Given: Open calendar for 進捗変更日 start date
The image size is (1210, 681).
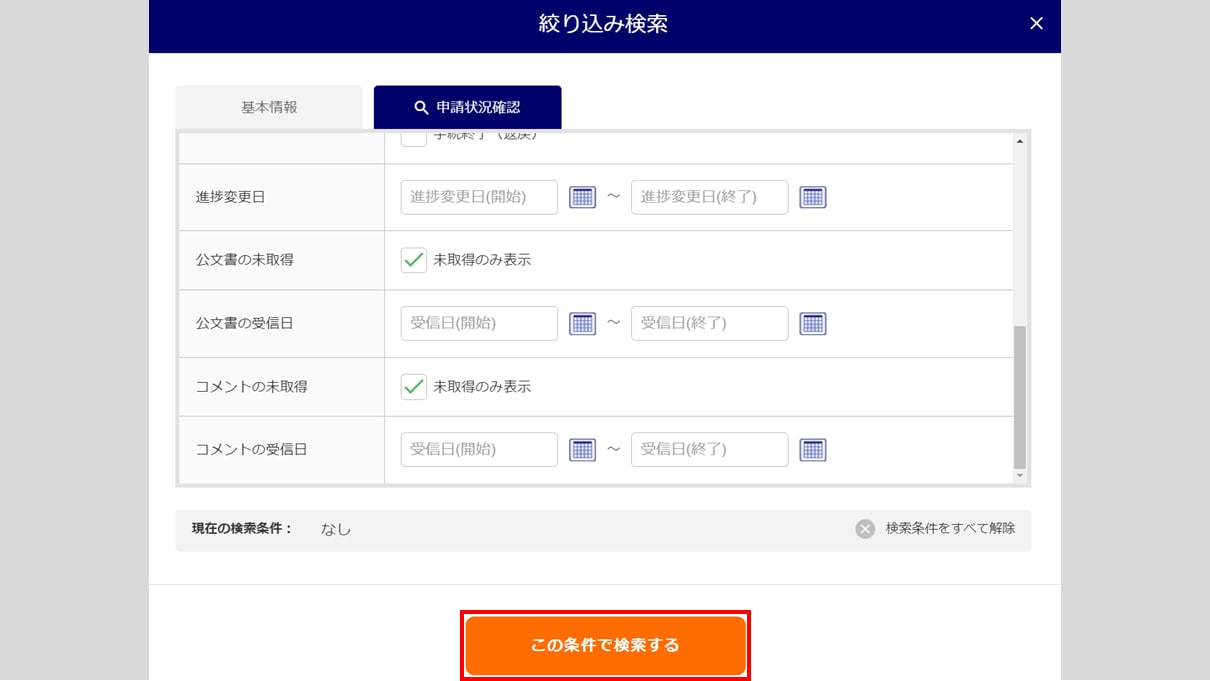Looking at the screenshot, I should 582,197.
